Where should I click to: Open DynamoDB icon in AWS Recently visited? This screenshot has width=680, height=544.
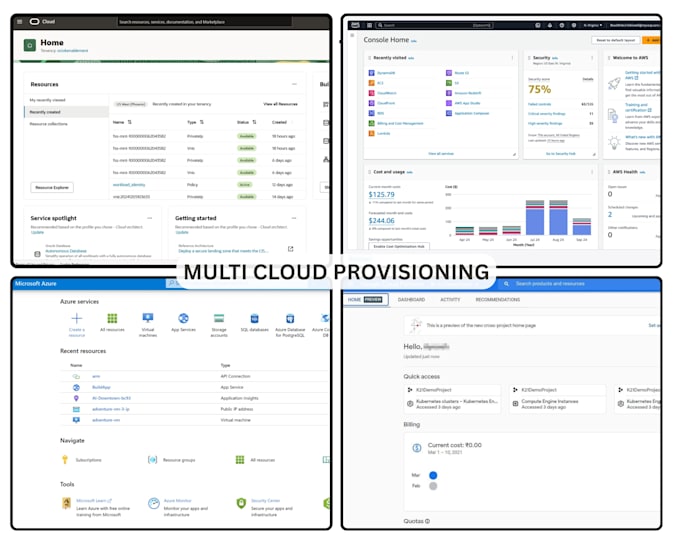(x=372, y=73)
